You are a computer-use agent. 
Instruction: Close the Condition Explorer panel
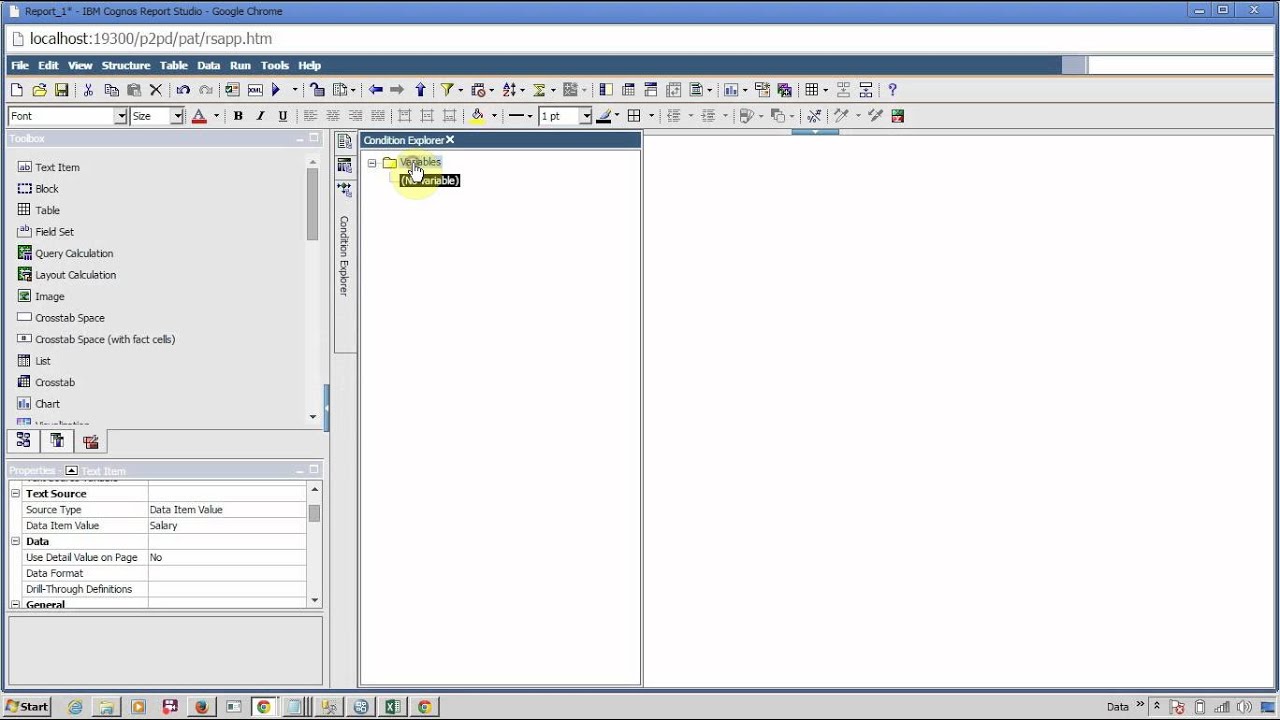(x=450, y=140)
